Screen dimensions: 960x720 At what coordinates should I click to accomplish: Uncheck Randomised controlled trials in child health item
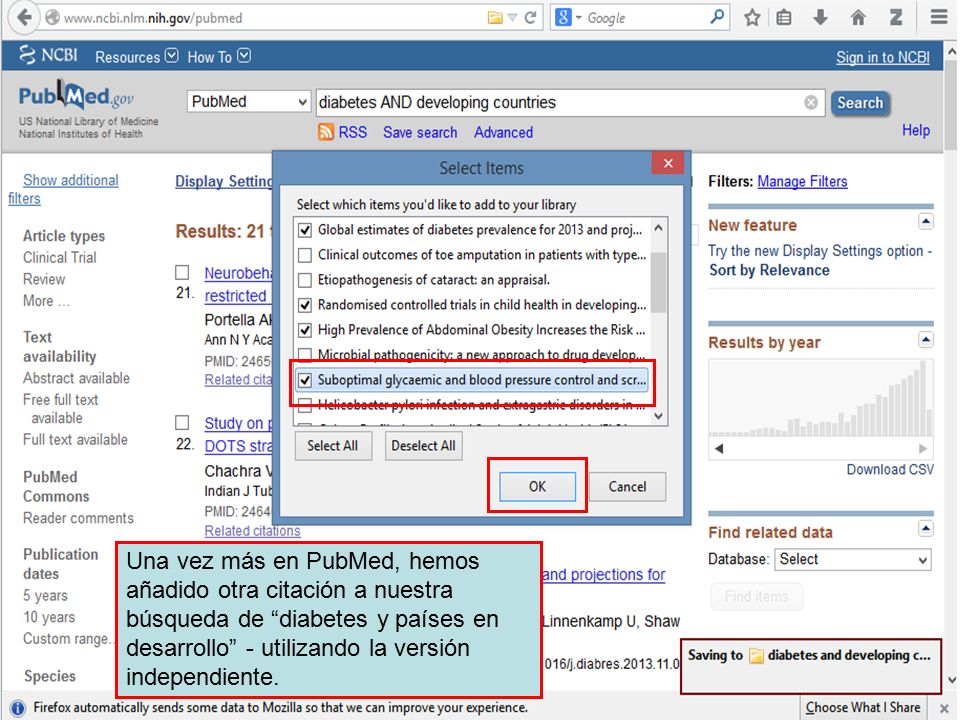click(304, 305)
